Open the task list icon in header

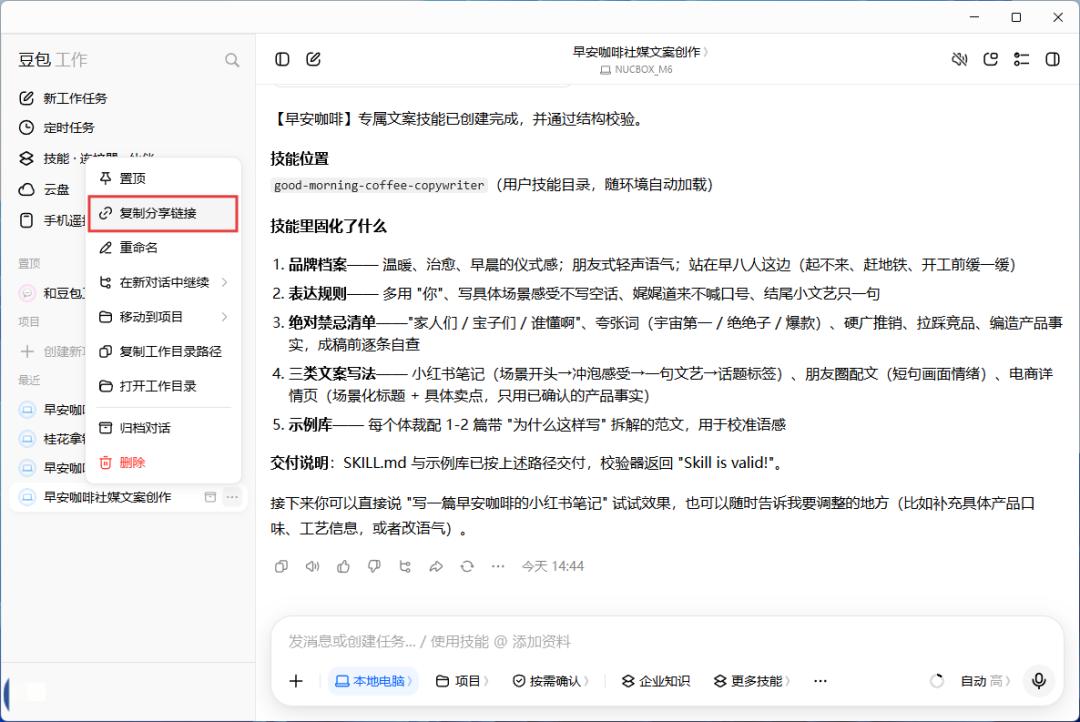[1021, 59]
